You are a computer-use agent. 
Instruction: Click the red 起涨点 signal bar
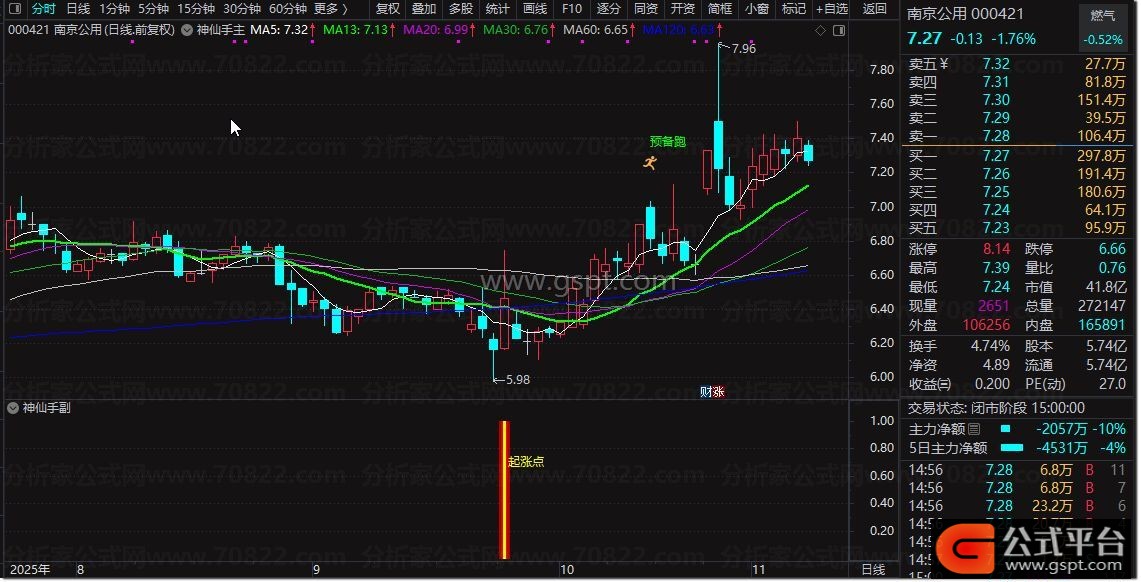(505, 490)
